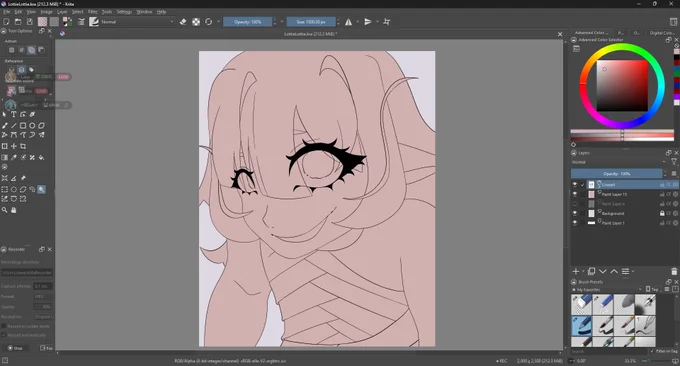Viewport: 680px width, 366px height.
Task: Toggle visibility of Paint Layer 1
Action: pos(575,223)
